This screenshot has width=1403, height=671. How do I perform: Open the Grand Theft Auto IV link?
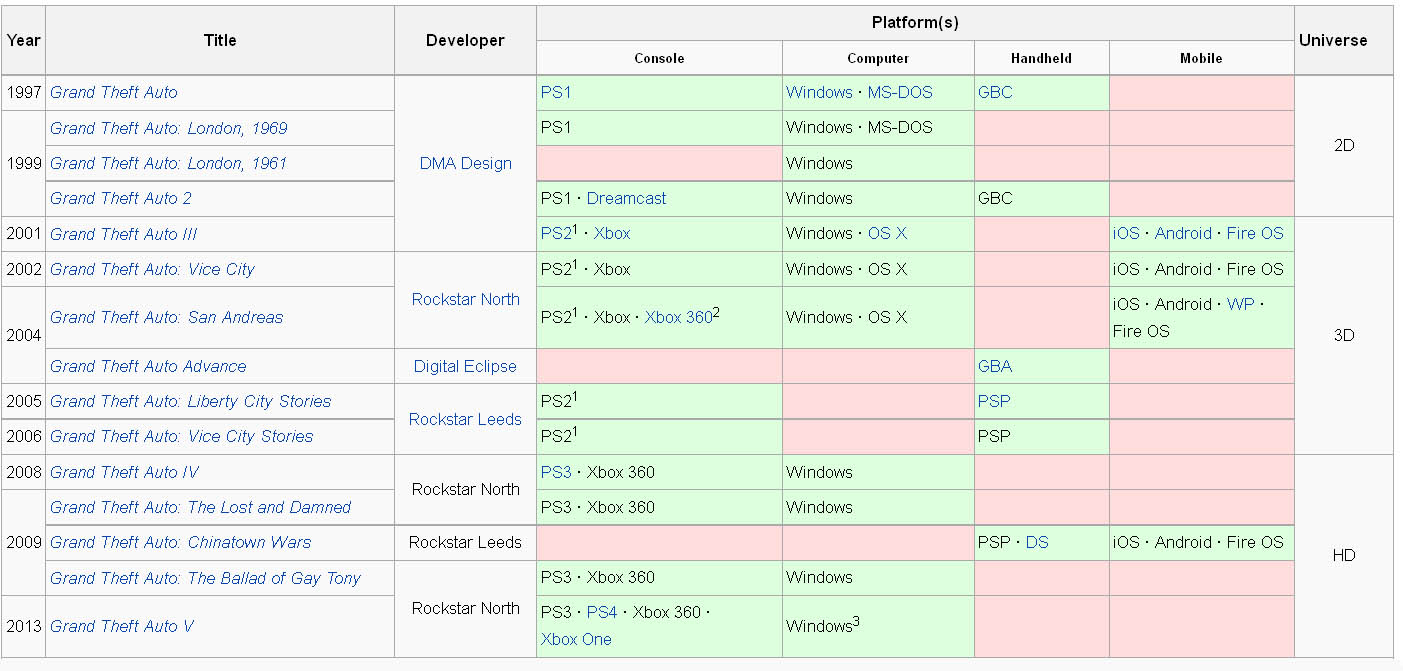tap(125, 472)
